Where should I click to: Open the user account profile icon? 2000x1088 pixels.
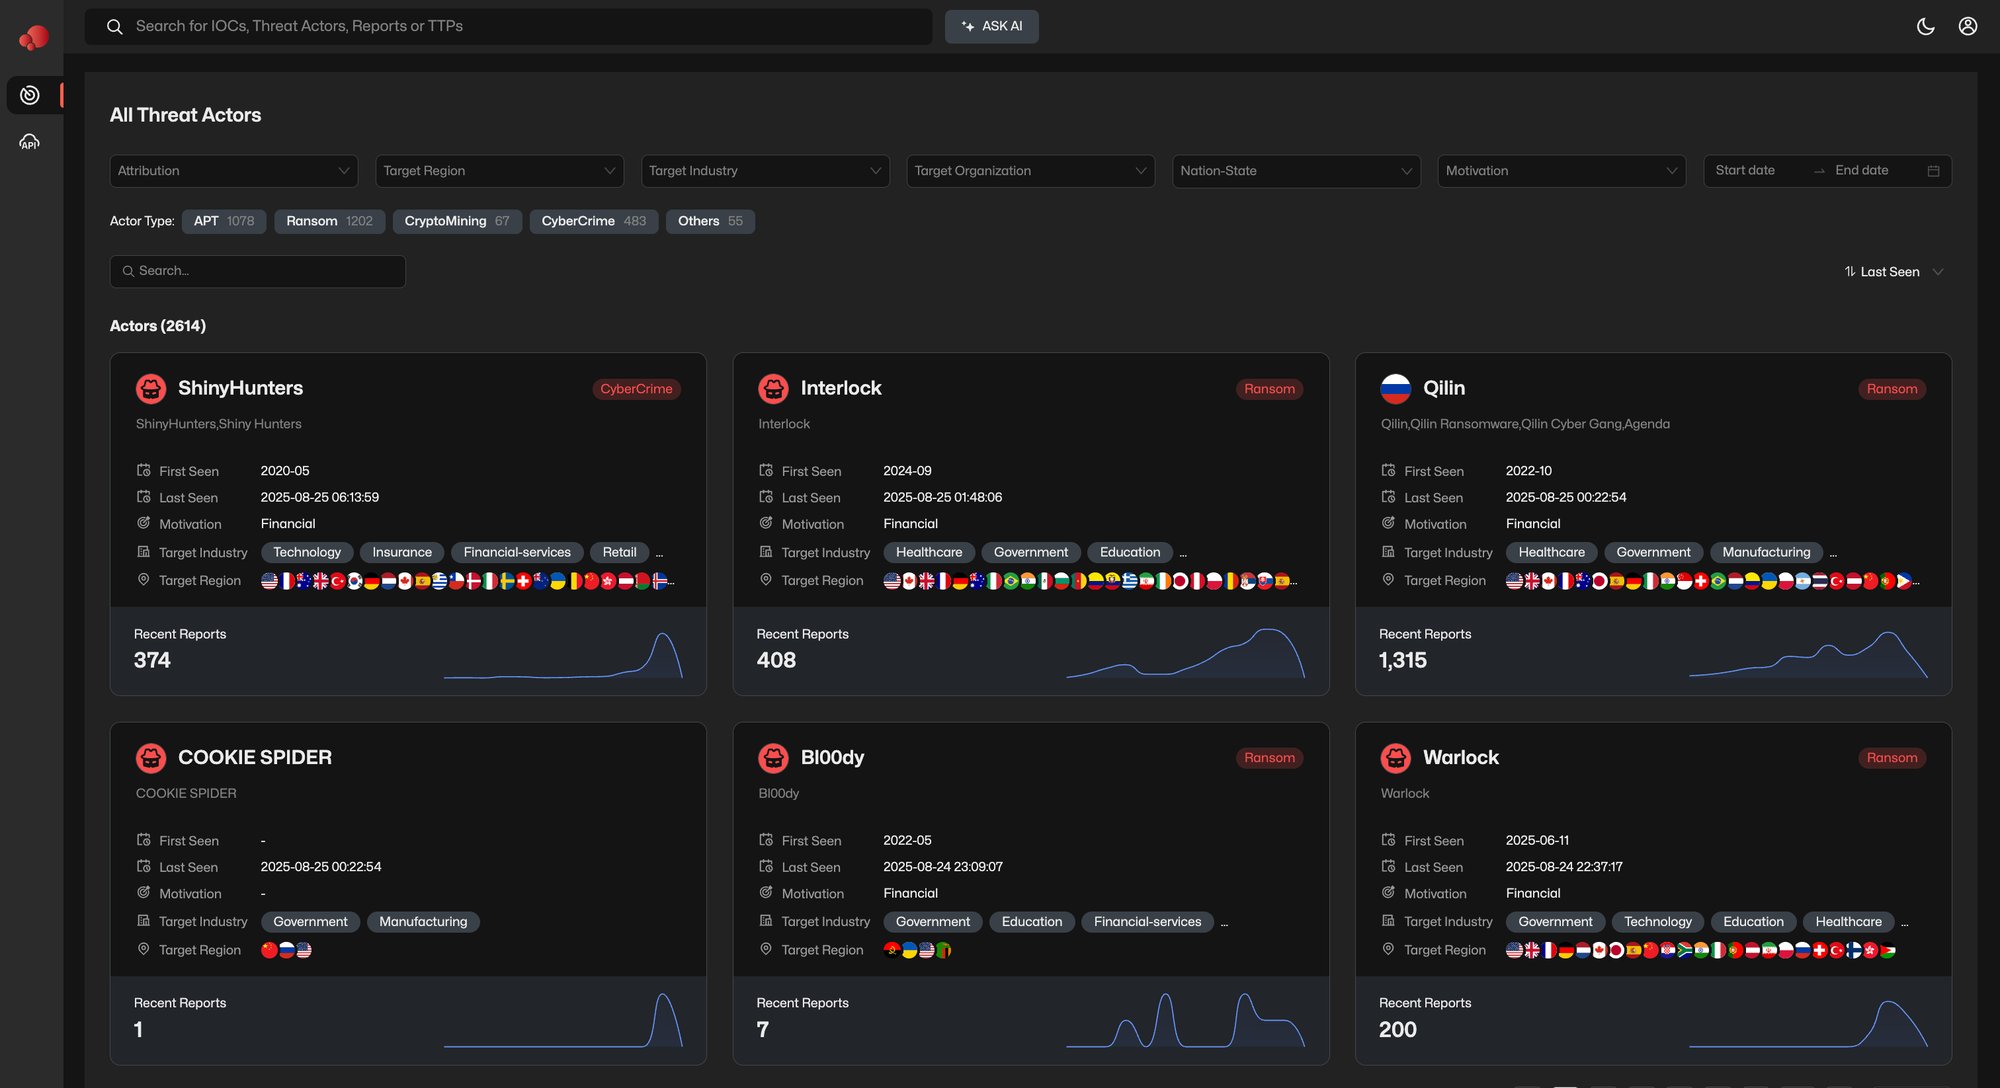tap(1967, 26)
